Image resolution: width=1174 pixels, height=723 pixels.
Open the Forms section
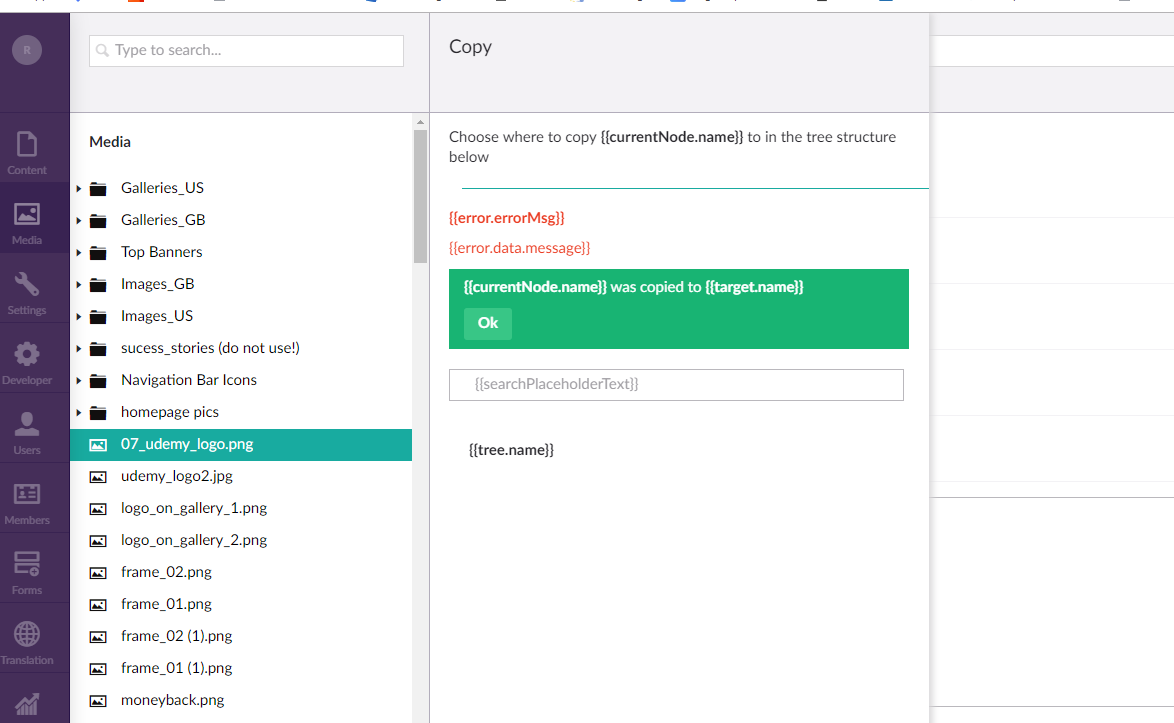[x=27, y=573]
